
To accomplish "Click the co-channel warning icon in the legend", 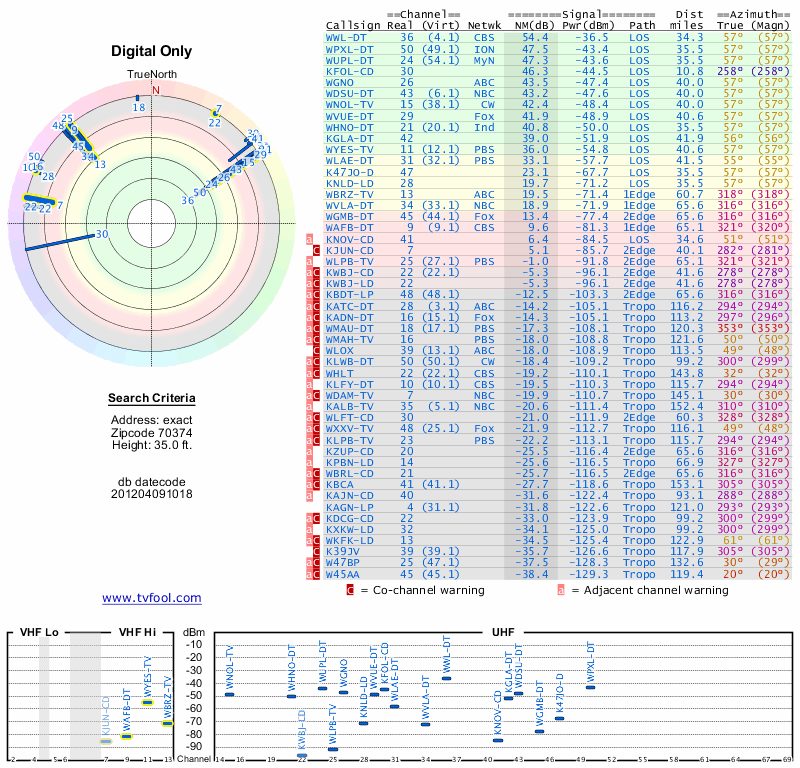I will coord(350,590).
